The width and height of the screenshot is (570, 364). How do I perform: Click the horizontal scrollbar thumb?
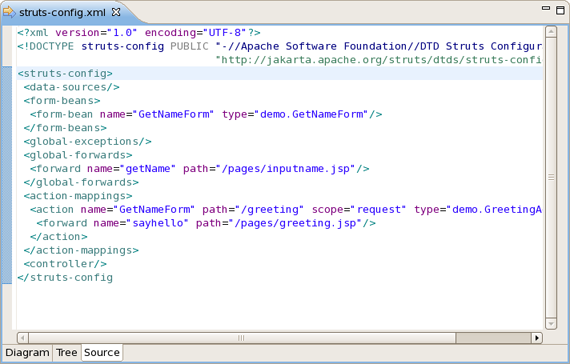(242, 338)
